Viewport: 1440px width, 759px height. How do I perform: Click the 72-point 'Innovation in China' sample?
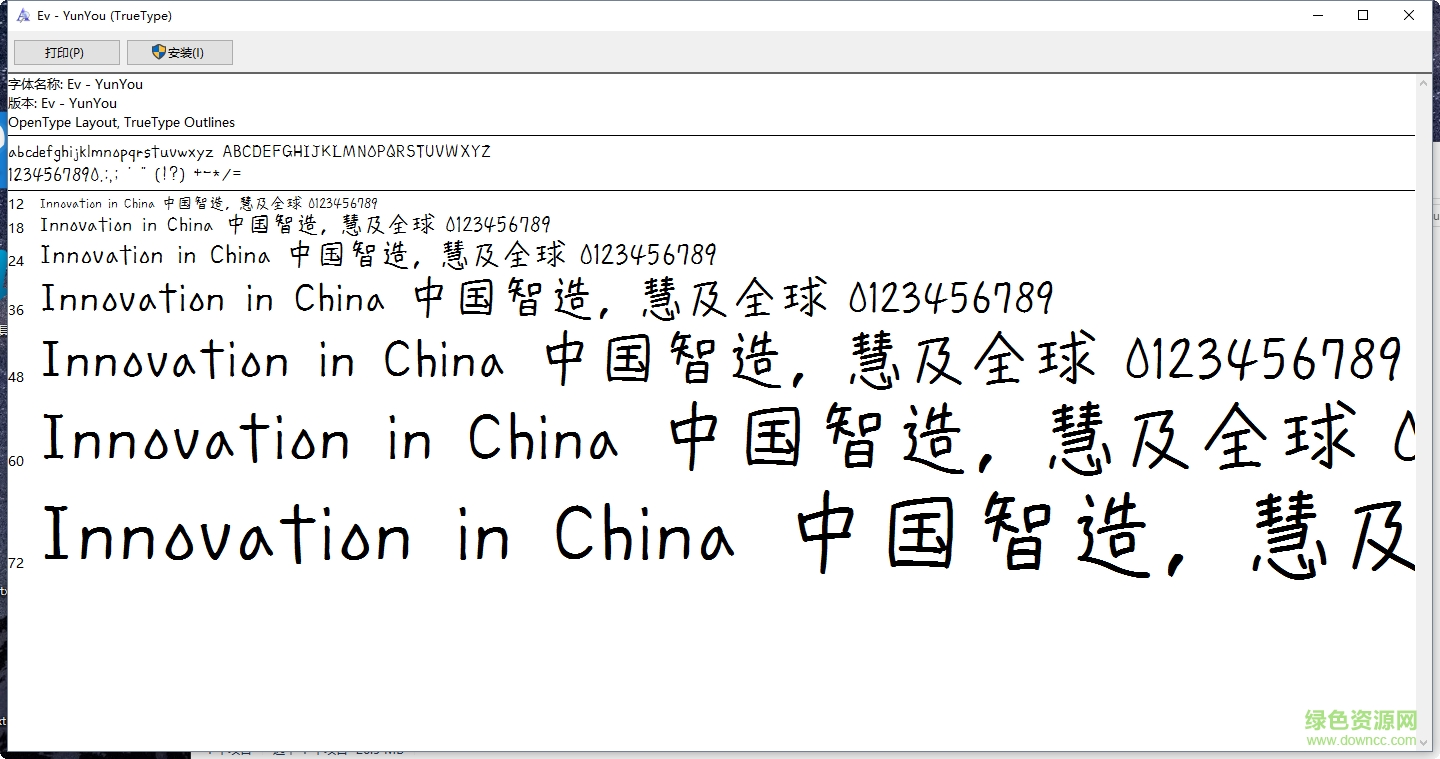tap(388, 532)
